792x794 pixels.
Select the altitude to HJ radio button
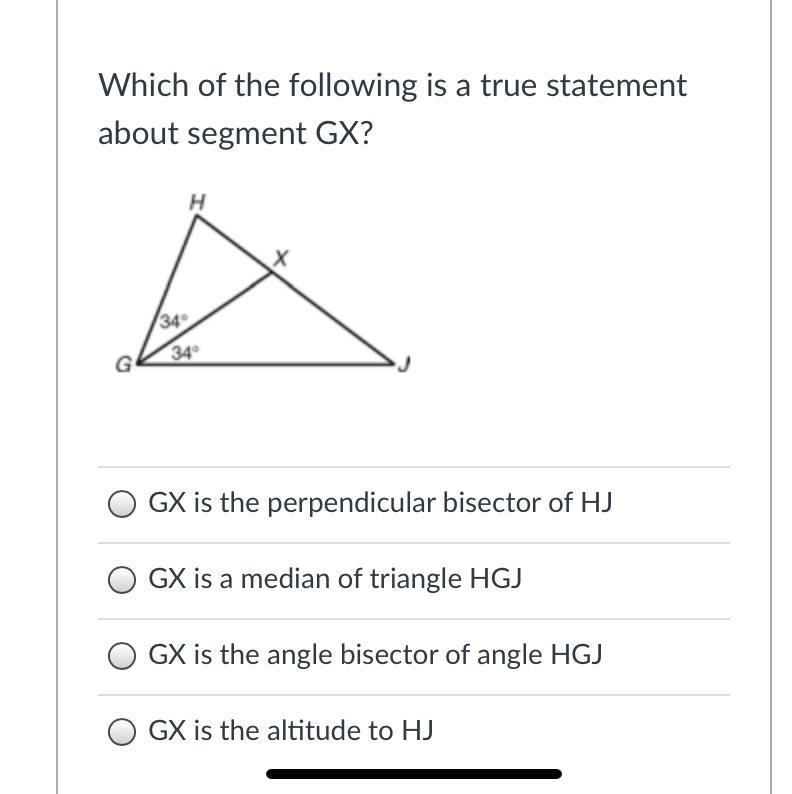(122, 732)
